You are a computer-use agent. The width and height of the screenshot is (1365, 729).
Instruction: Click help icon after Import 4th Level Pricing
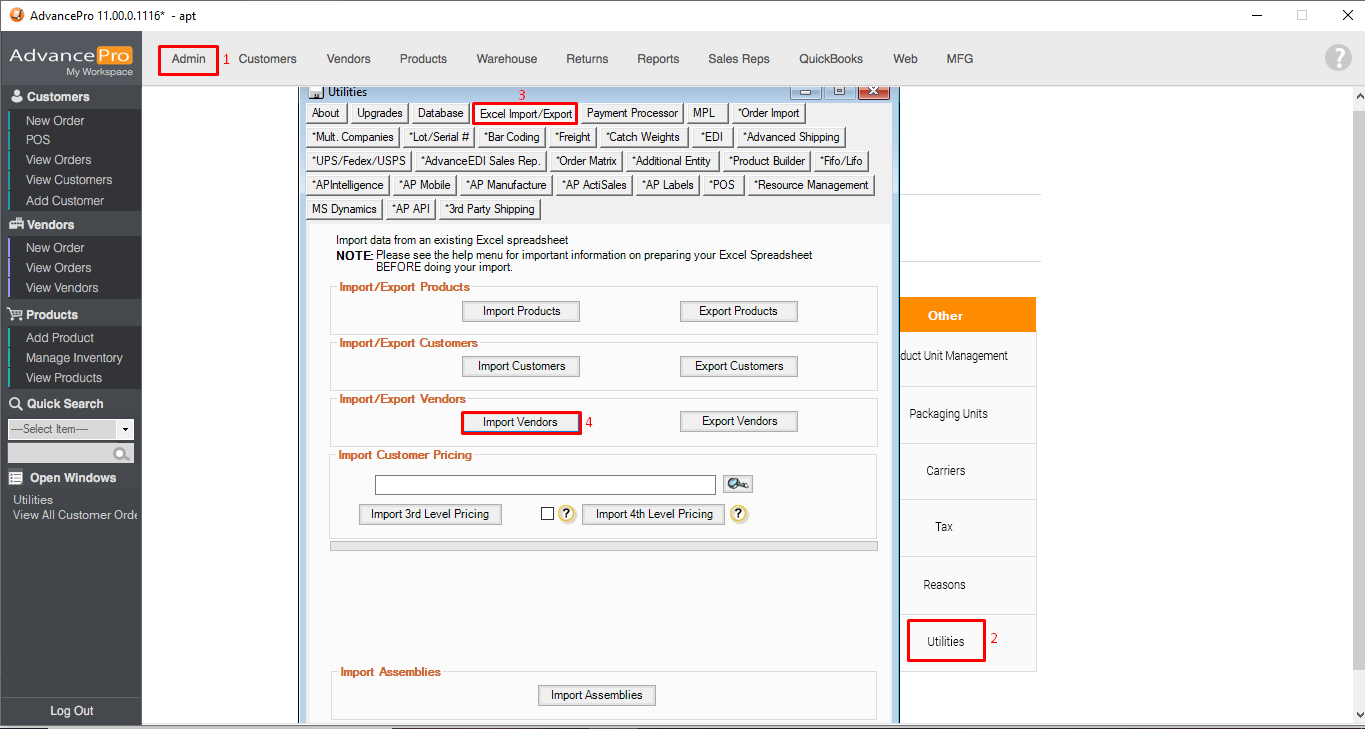pos(739,514)
